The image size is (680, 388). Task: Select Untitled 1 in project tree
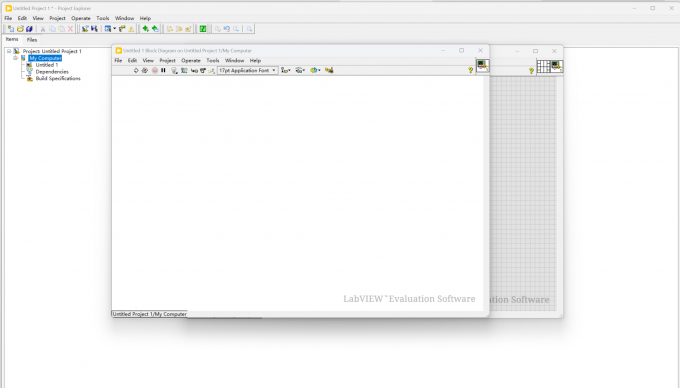tap(46, 65)
